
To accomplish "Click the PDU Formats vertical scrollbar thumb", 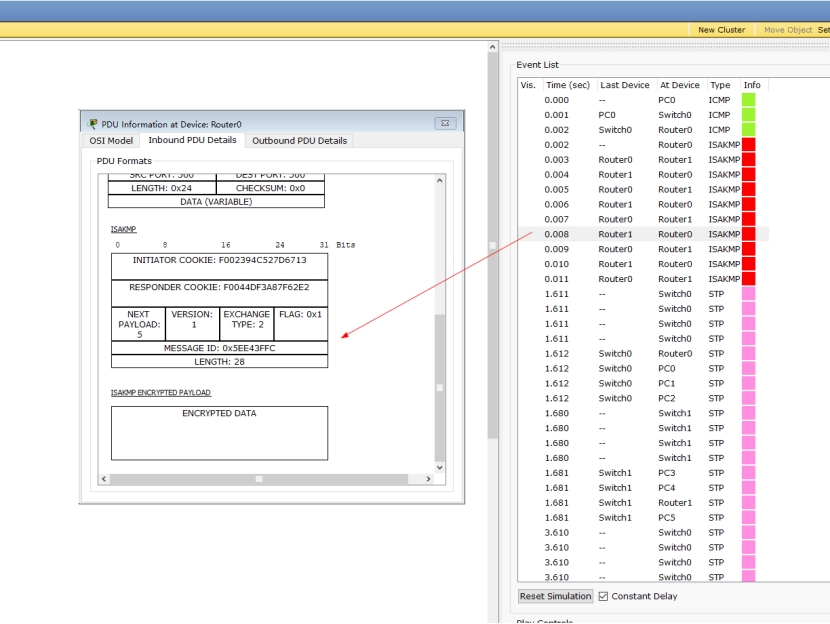I will tap(438, 385).
